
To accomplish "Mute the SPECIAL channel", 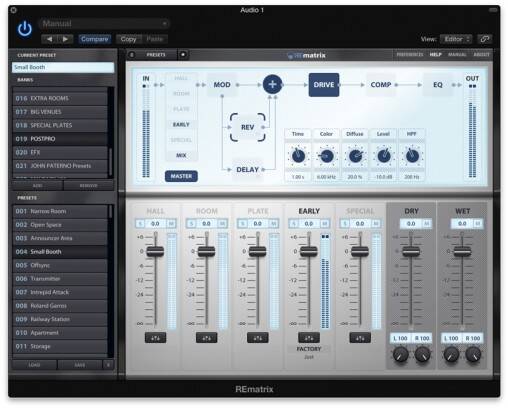I will pos(376,224).
